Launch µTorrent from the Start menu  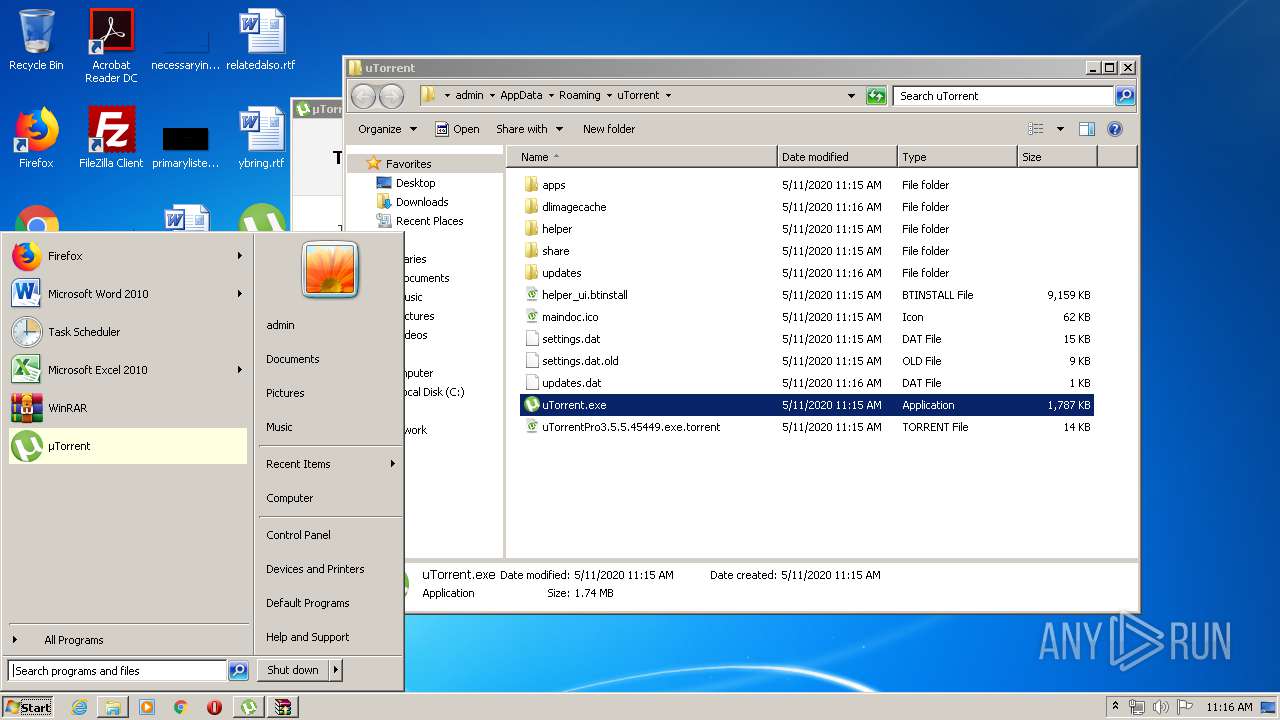(127, 446)
